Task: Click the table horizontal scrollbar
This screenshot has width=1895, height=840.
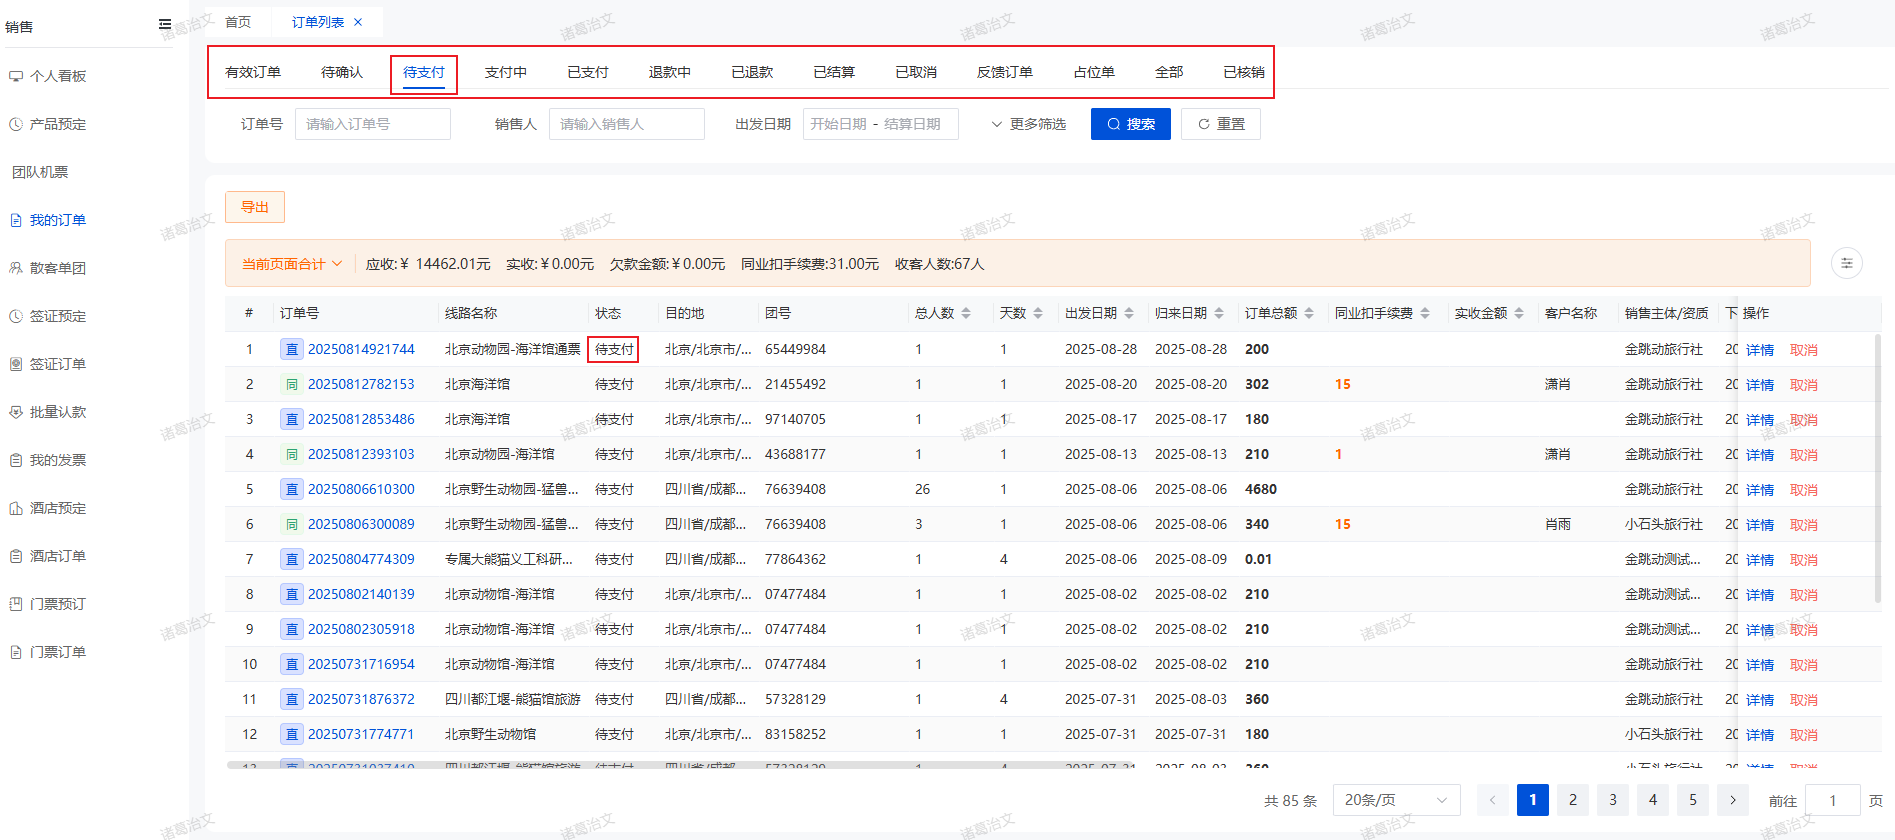Action: pyautogui.click(x=700, y=765)
